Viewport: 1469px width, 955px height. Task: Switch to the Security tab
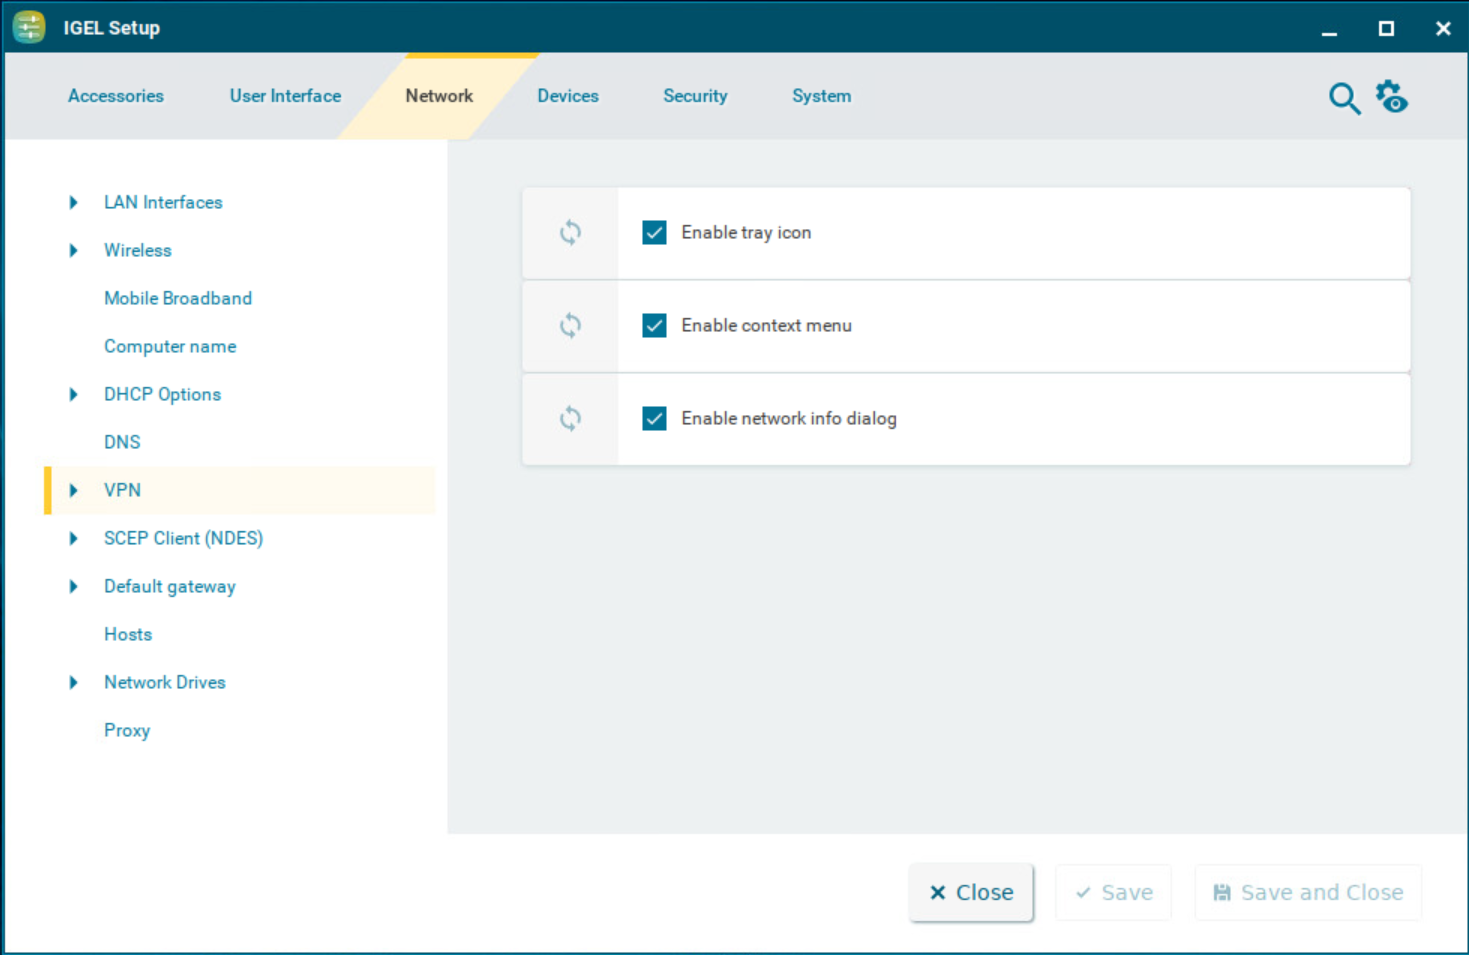695,96
